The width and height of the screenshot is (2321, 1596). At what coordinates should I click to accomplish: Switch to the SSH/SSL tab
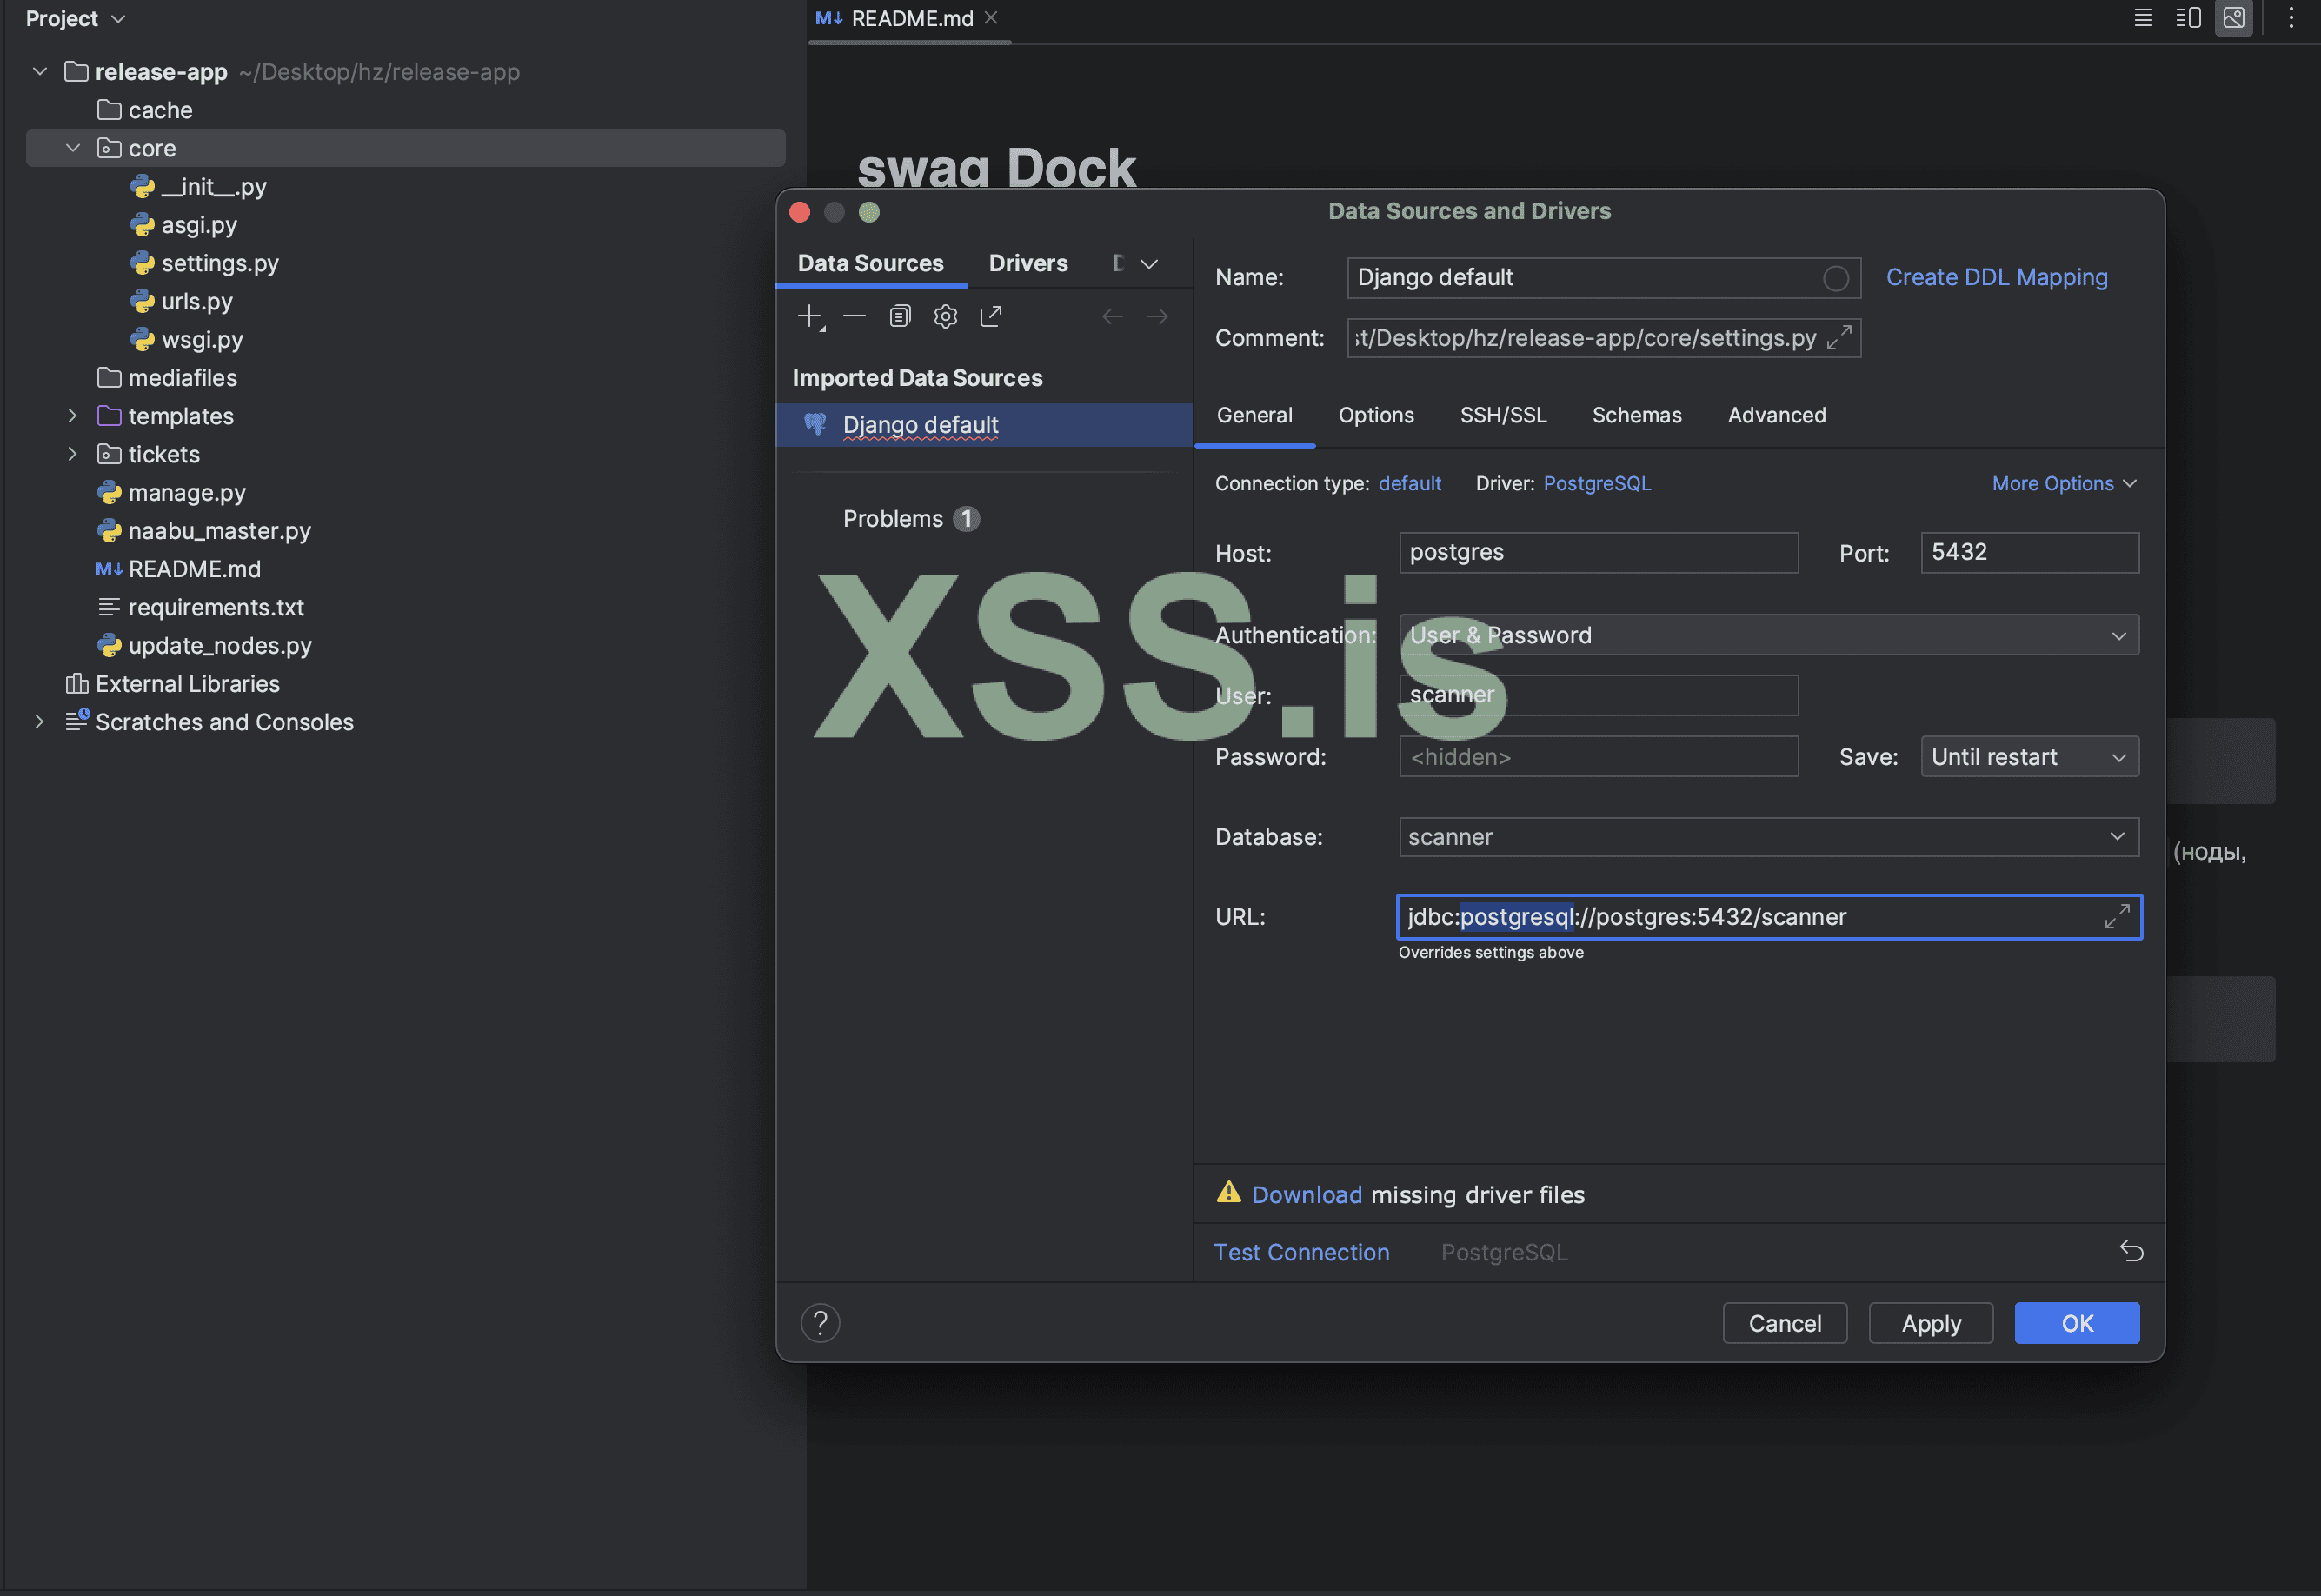(x=1502, y=415)
